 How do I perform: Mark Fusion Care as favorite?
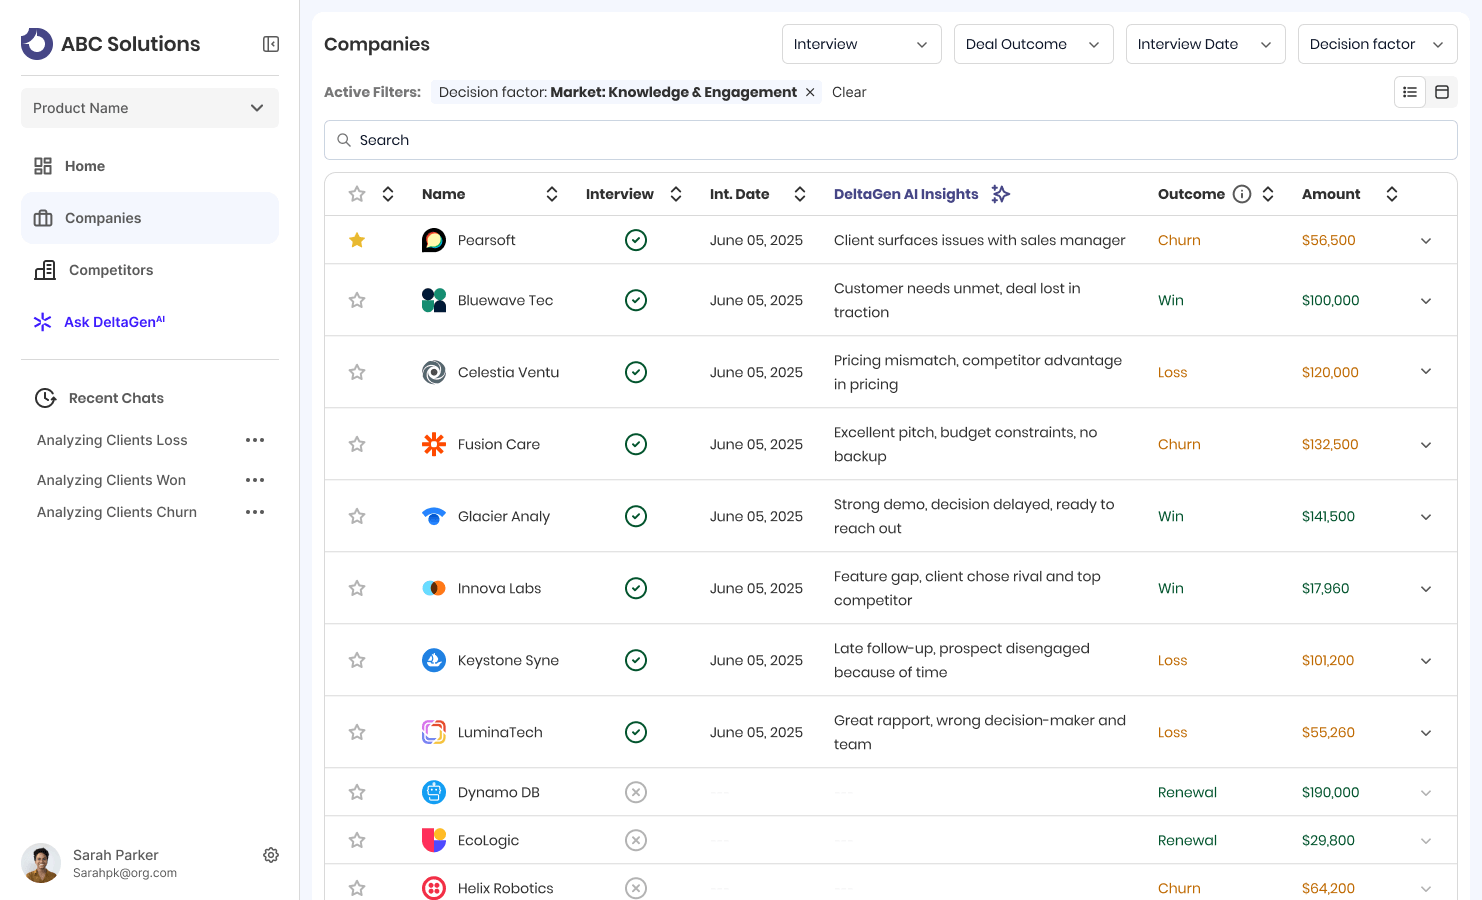[357, 444]
